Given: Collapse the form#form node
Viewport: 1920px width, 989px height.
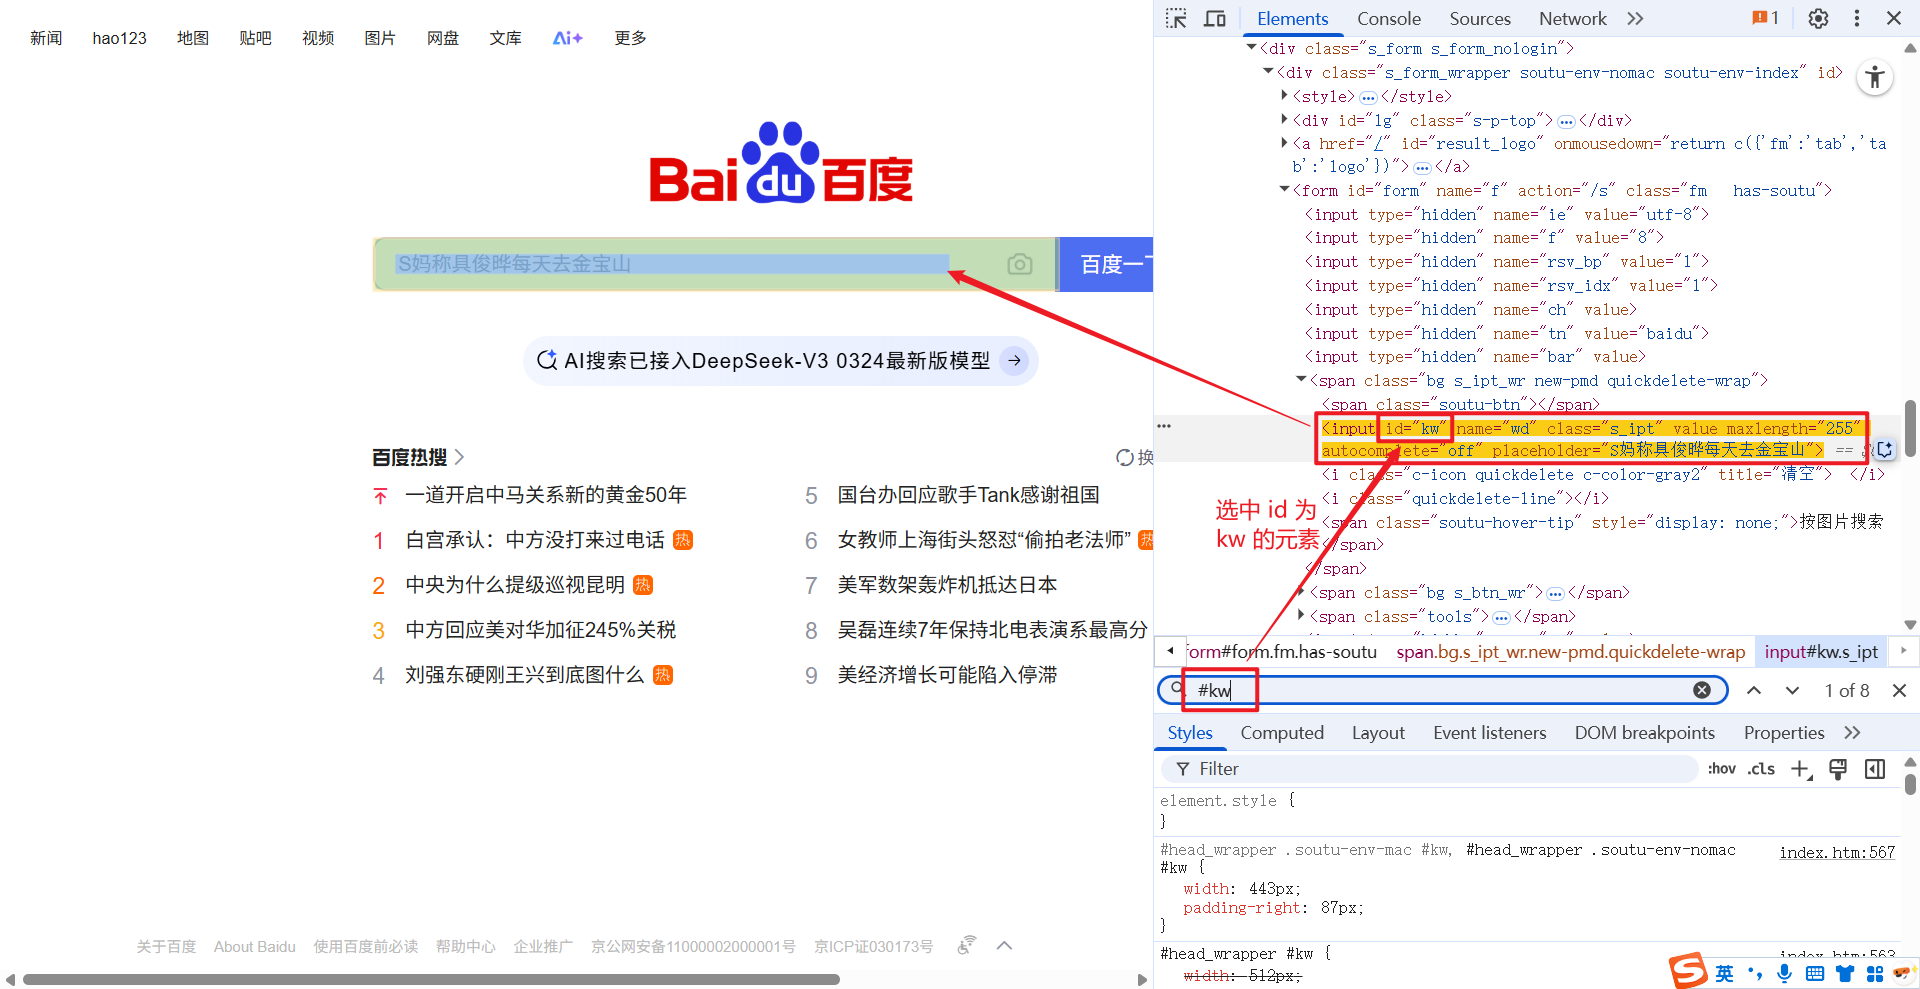Looking at the screenshot, I should click(x=1285, y=190).
